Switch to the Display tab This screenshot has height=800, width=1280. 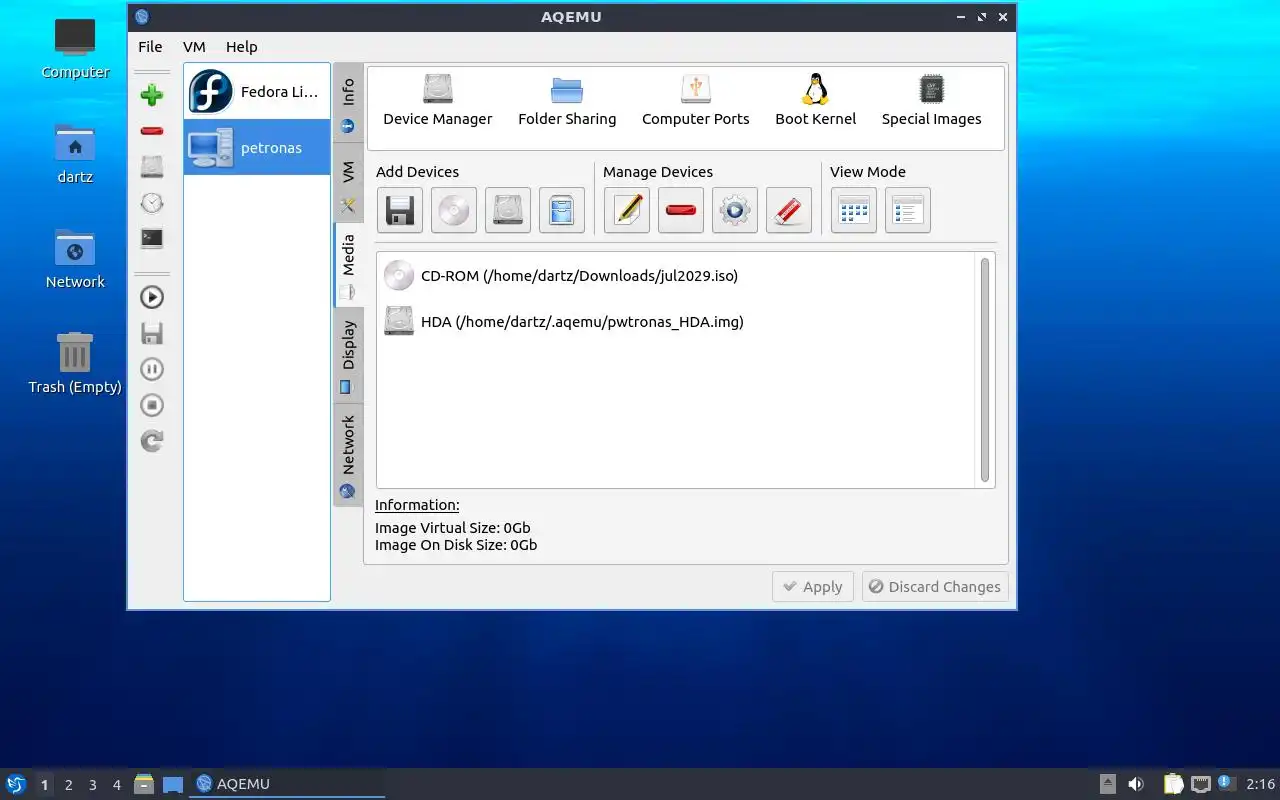[x=348, y=355]
